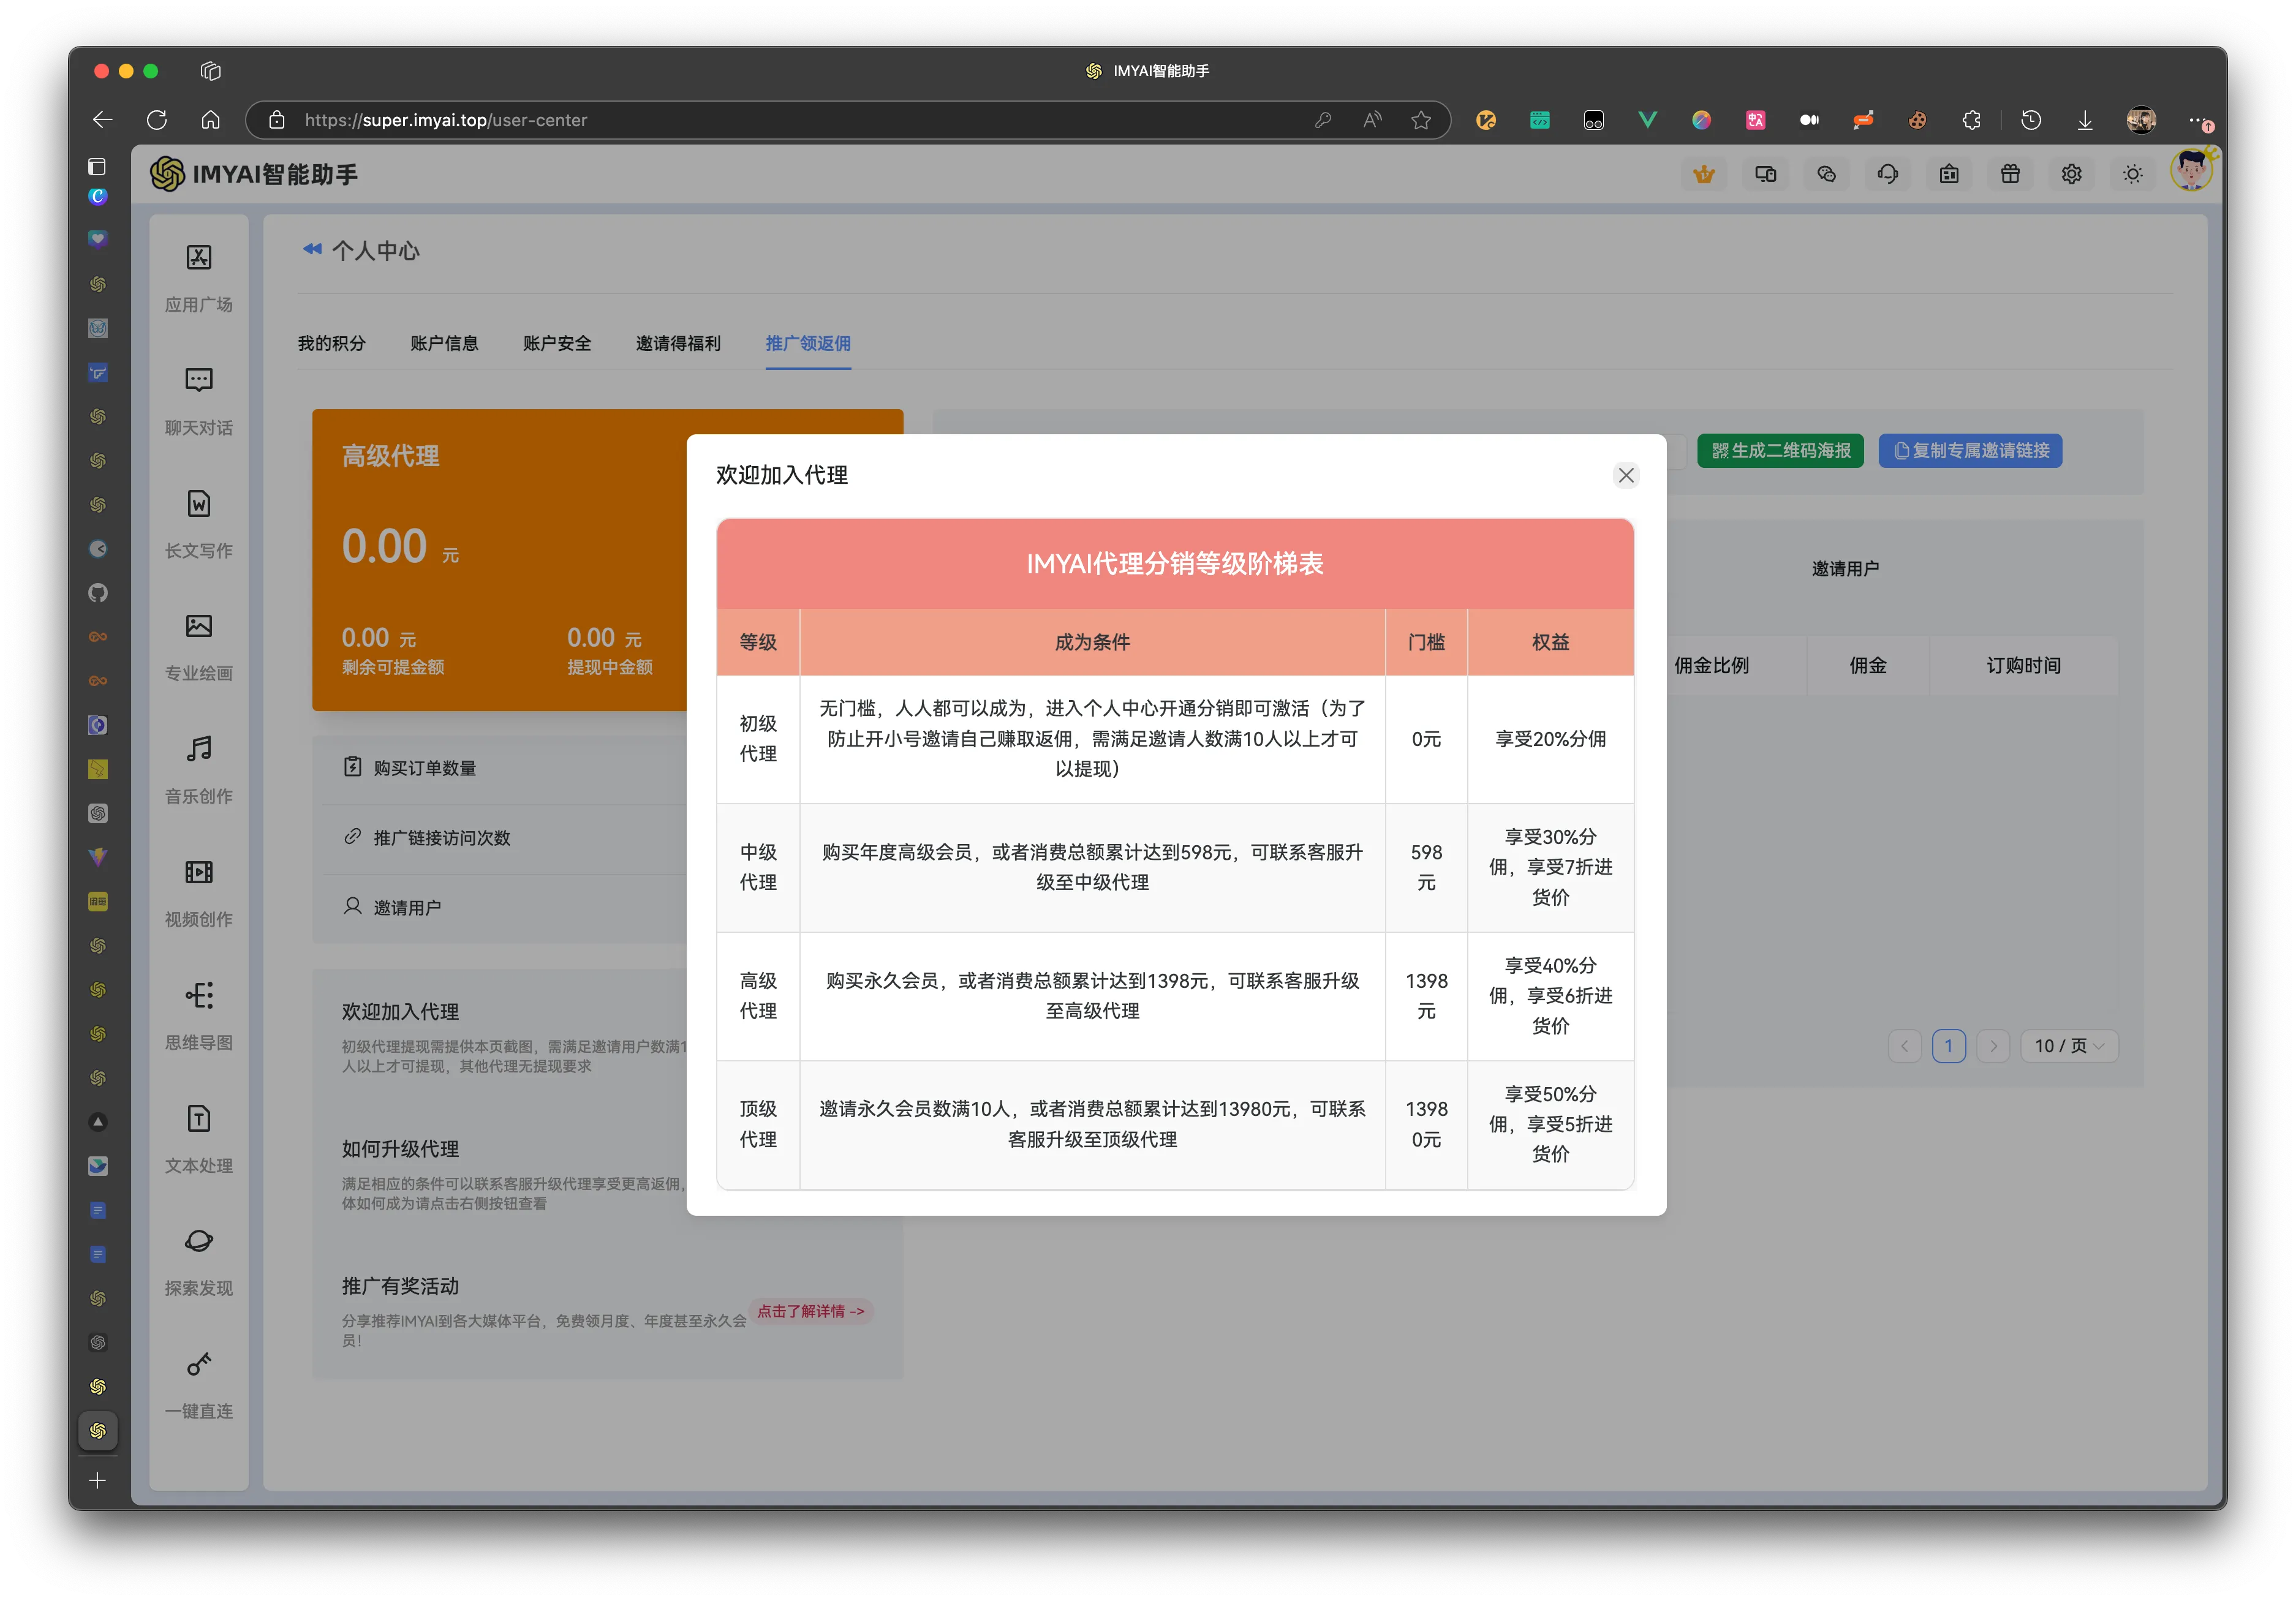Click the 如何升级代理 heading
The width and height of the screenshot is (2296, 1601).
pyautogui.click(x=400, y=1149)
